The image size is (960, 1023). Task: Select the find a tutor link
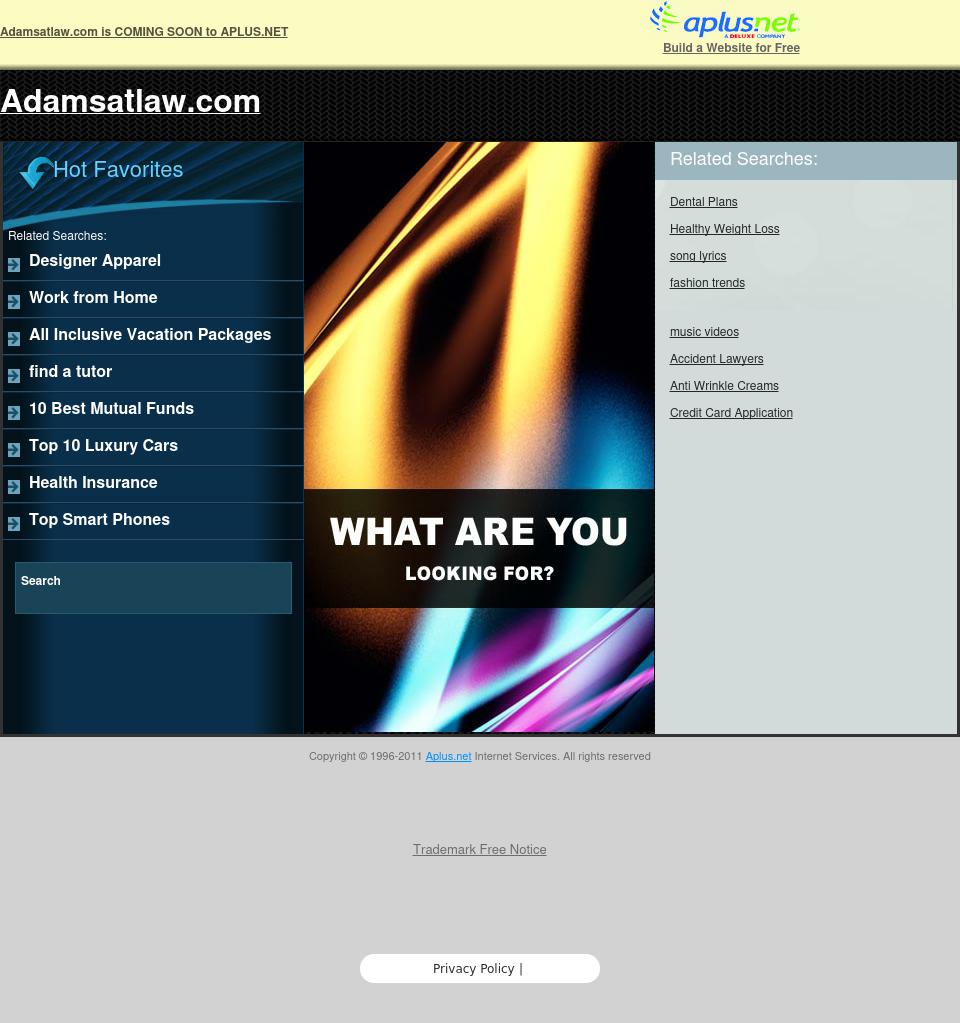[70, 372]
